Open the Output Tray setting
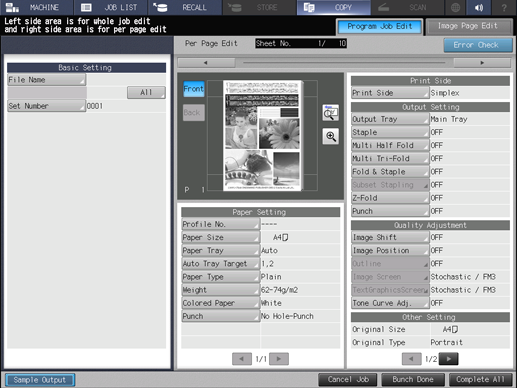The height and width of the screenshot is (388, 517). pyautogui.click(x=390, y=119)
